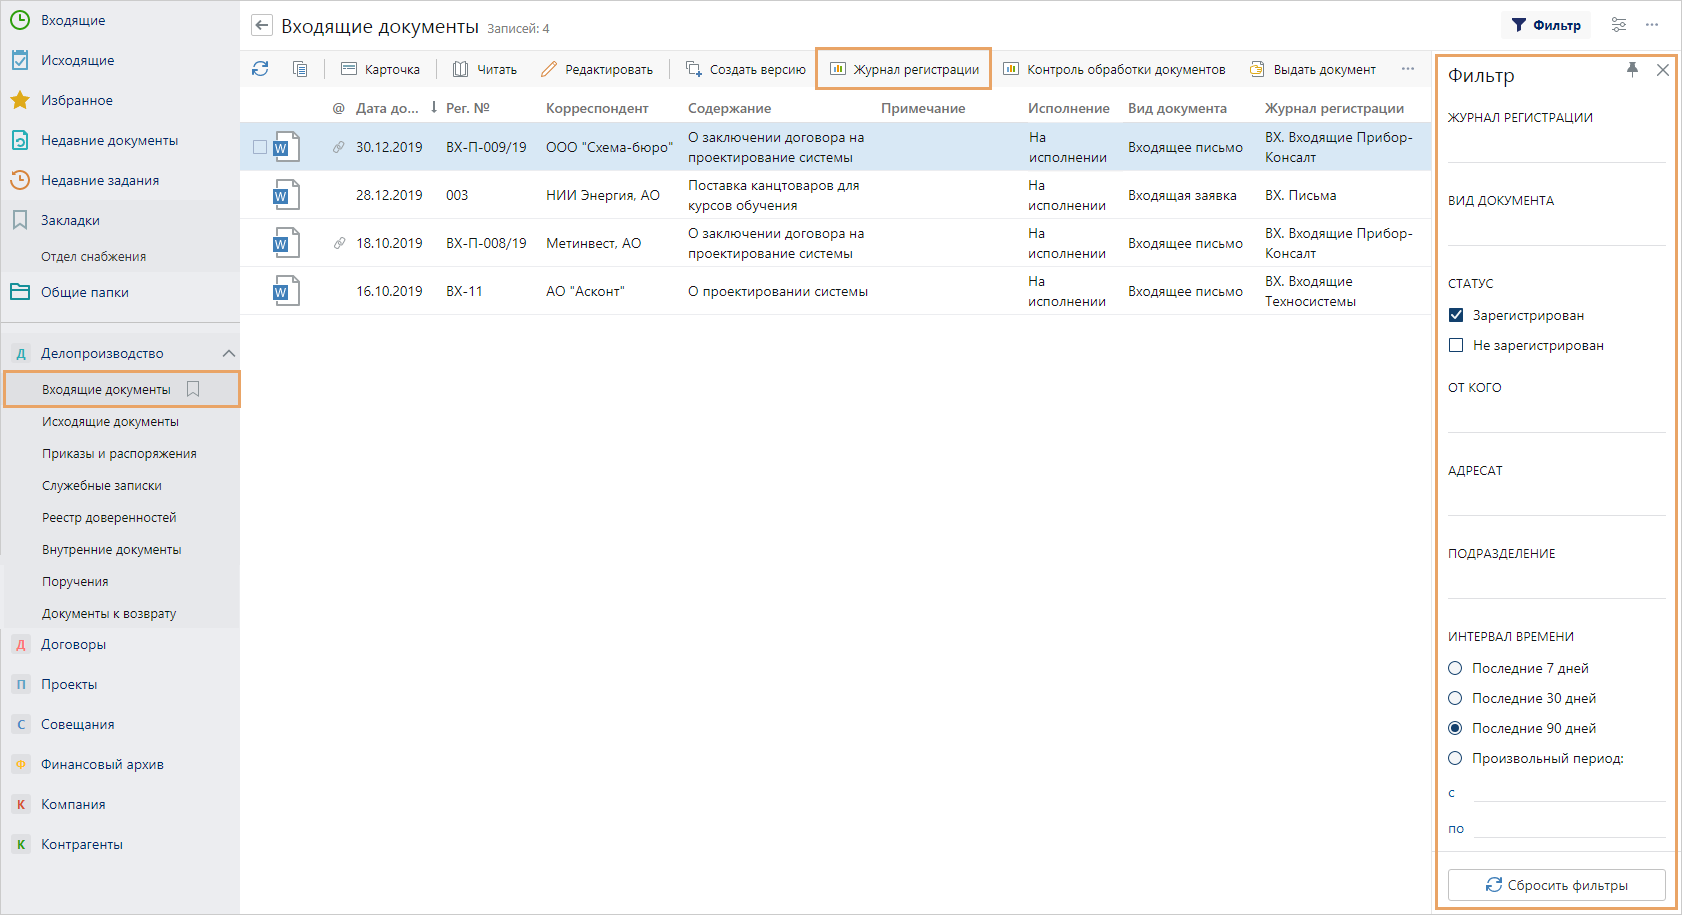The width and height of the screenshot is (1682, 915).
Task: Click bookmark icon beside Входящие документы item
Action: (x=194, y=389)
